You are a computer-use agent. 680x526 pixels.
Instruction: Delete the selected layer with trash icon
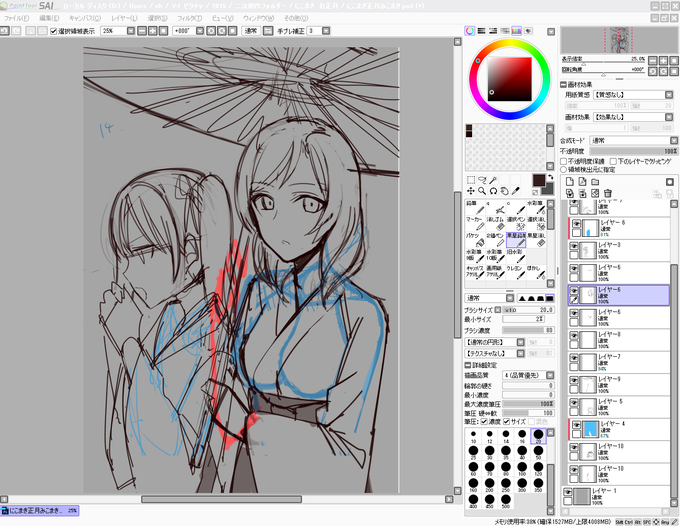(x=608, y=193)
